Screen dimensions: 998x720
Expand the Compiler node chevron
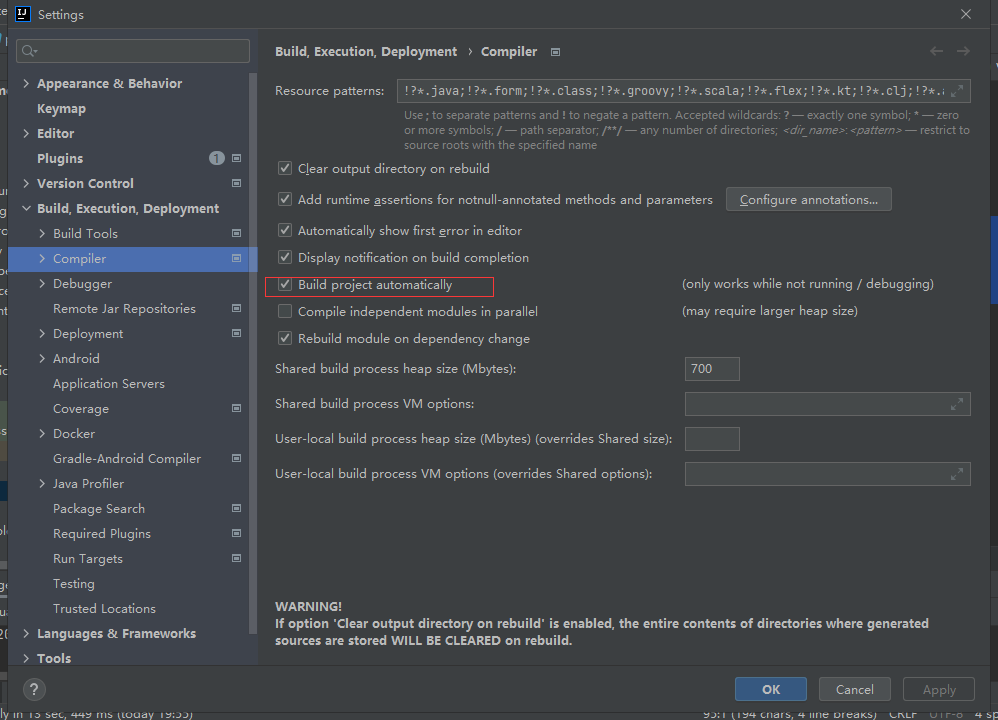[42, 258]
